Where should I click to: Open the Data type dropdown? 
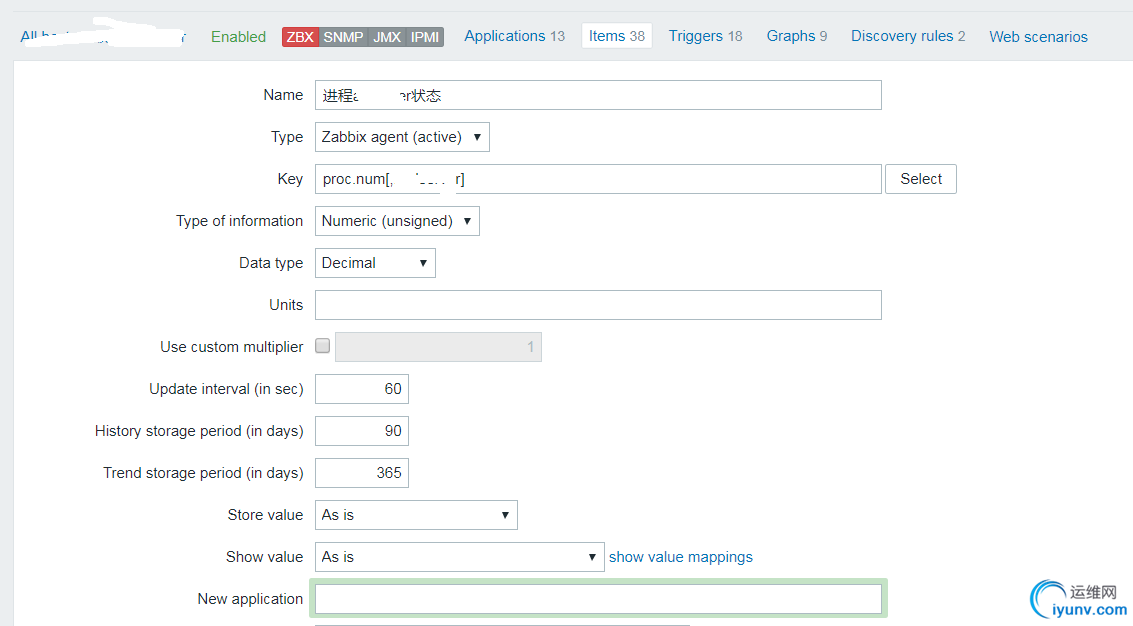pos(375,263)
